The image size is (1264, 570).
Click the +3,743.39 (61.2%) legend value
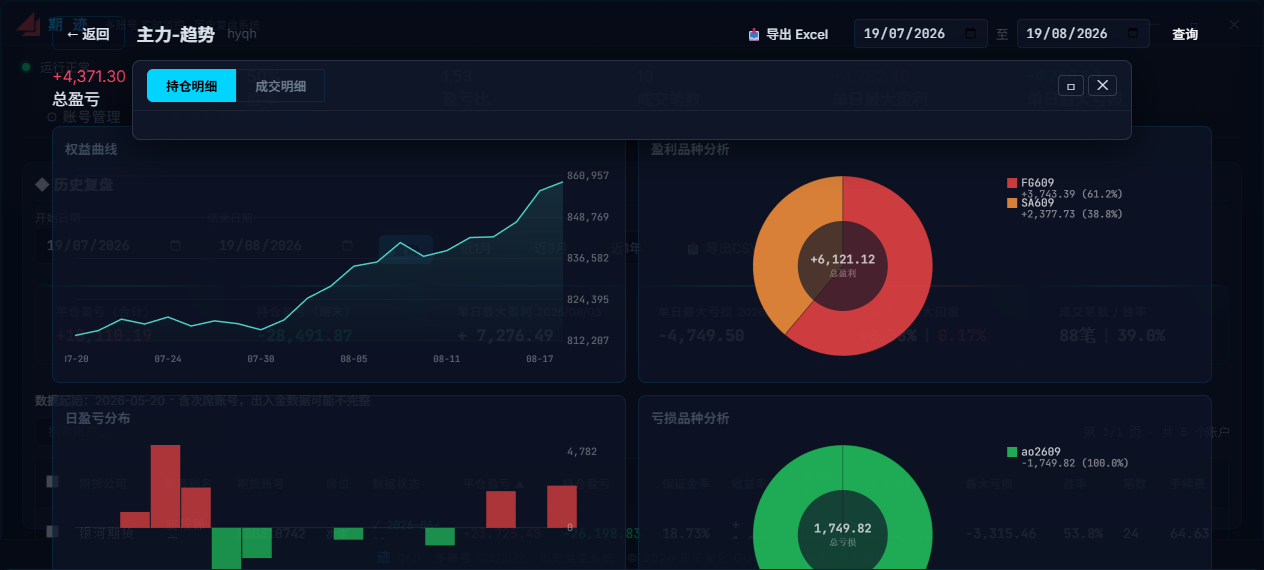(1071, 193)
